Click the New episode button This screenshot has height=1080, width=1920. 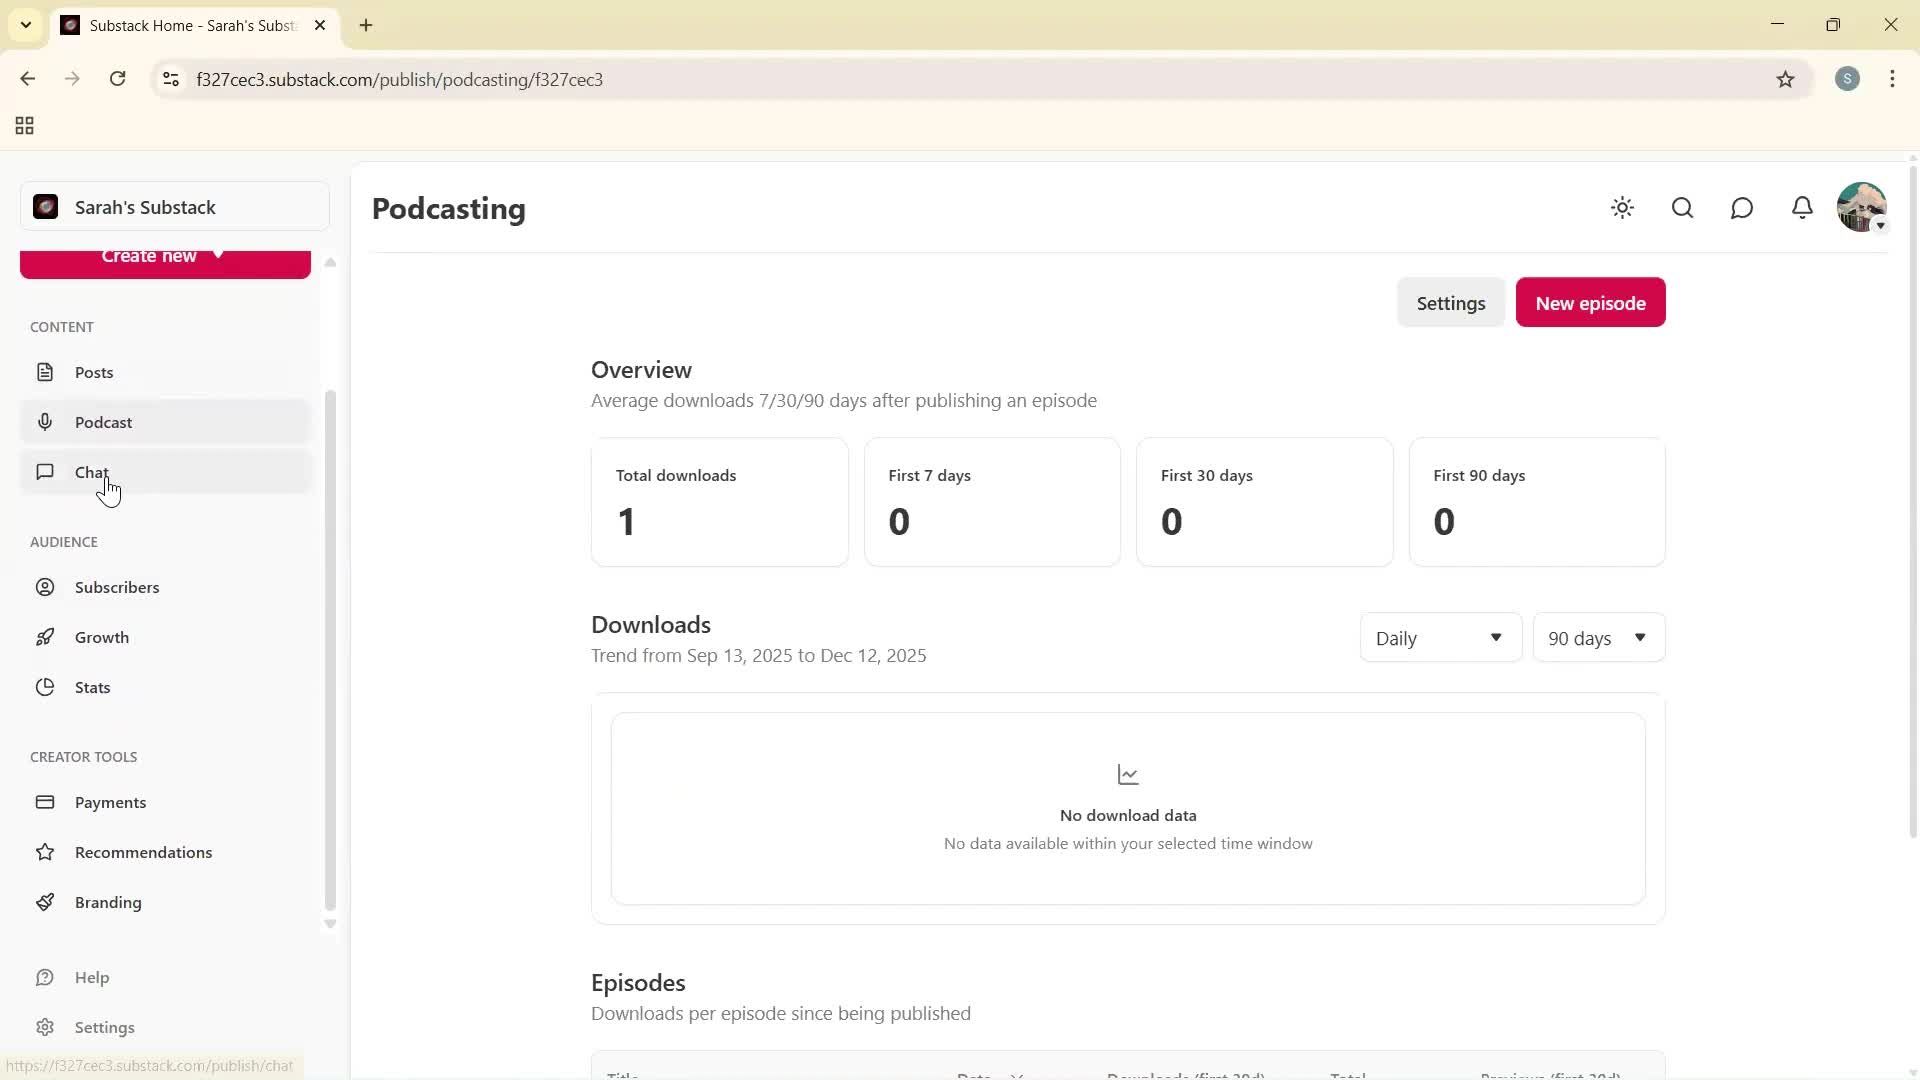(1590, 302)
